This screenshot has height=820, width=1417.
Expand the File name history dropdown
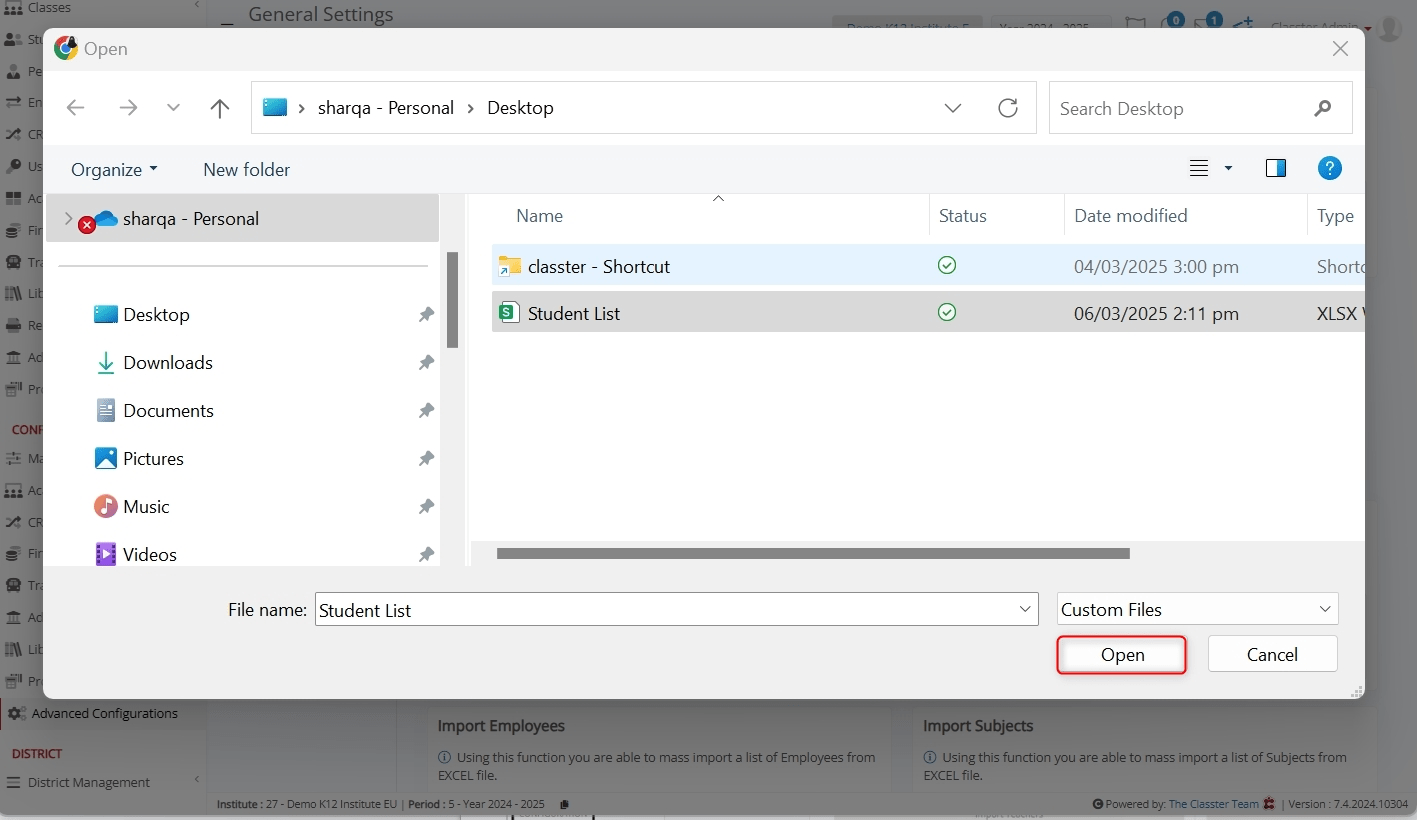(x=1025, y=609)
